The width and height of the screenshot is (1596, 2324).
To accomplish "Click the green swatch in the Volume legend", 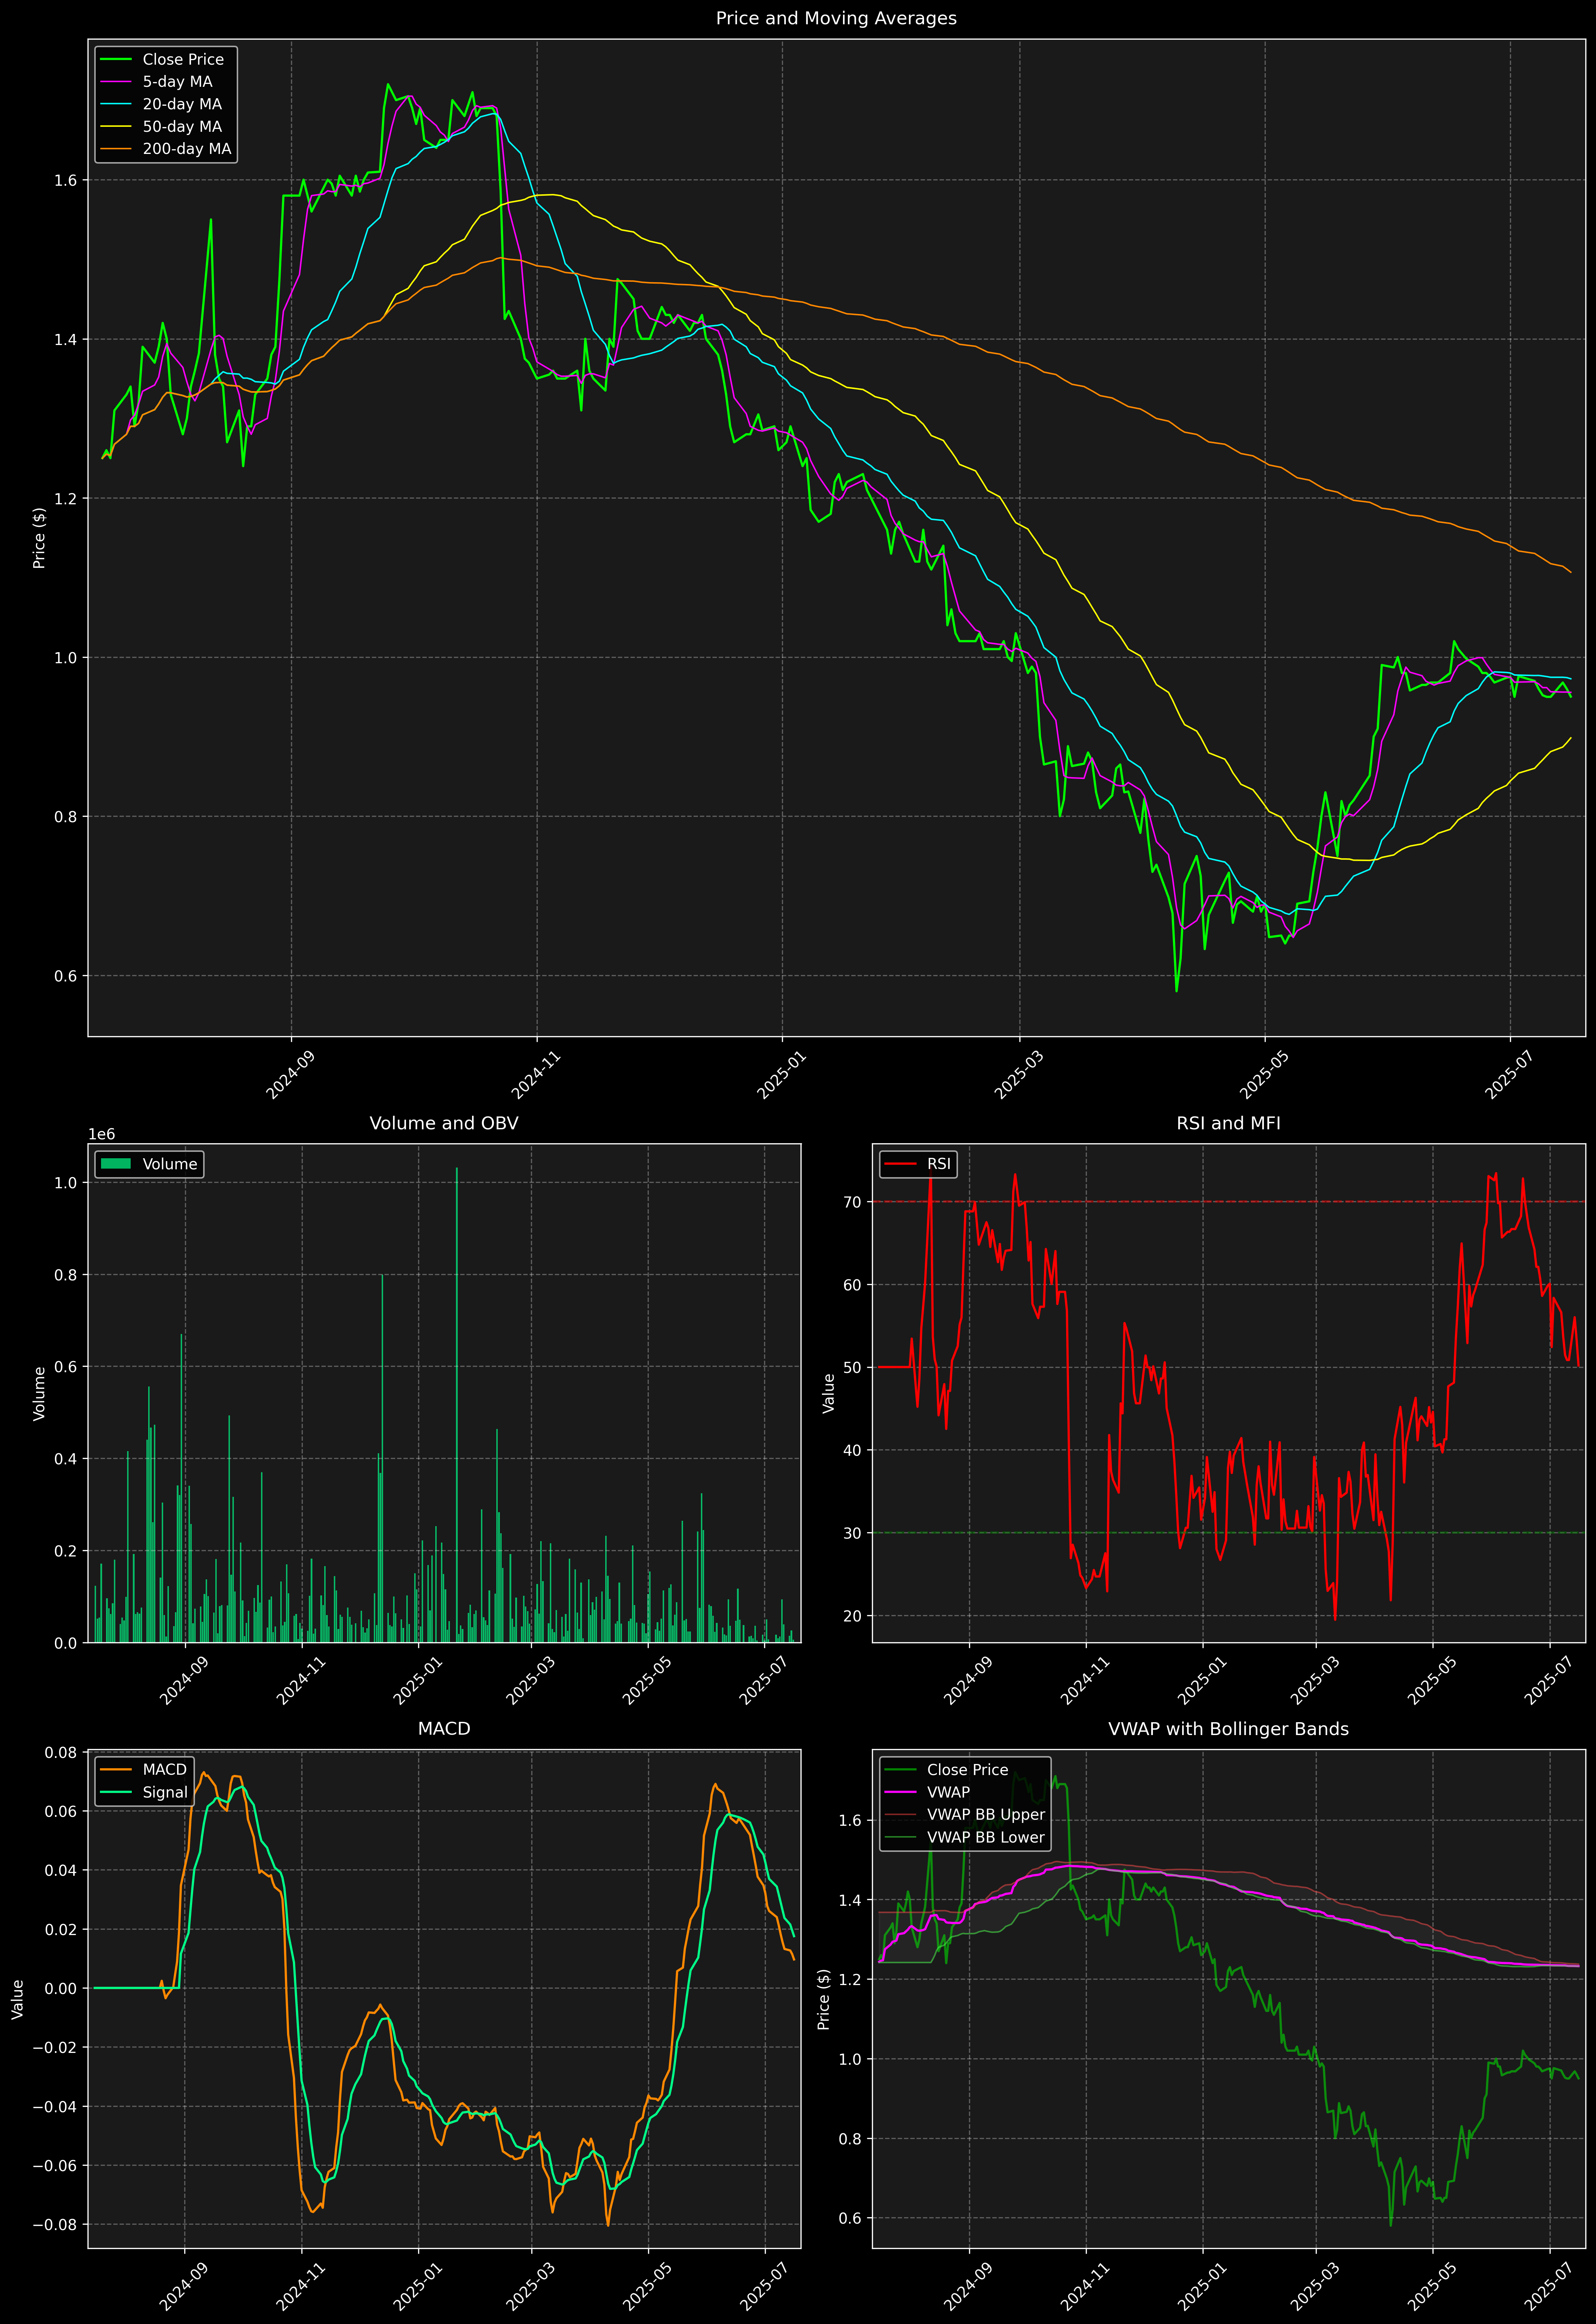I will pyautogui.click(x=116, y=1164).
